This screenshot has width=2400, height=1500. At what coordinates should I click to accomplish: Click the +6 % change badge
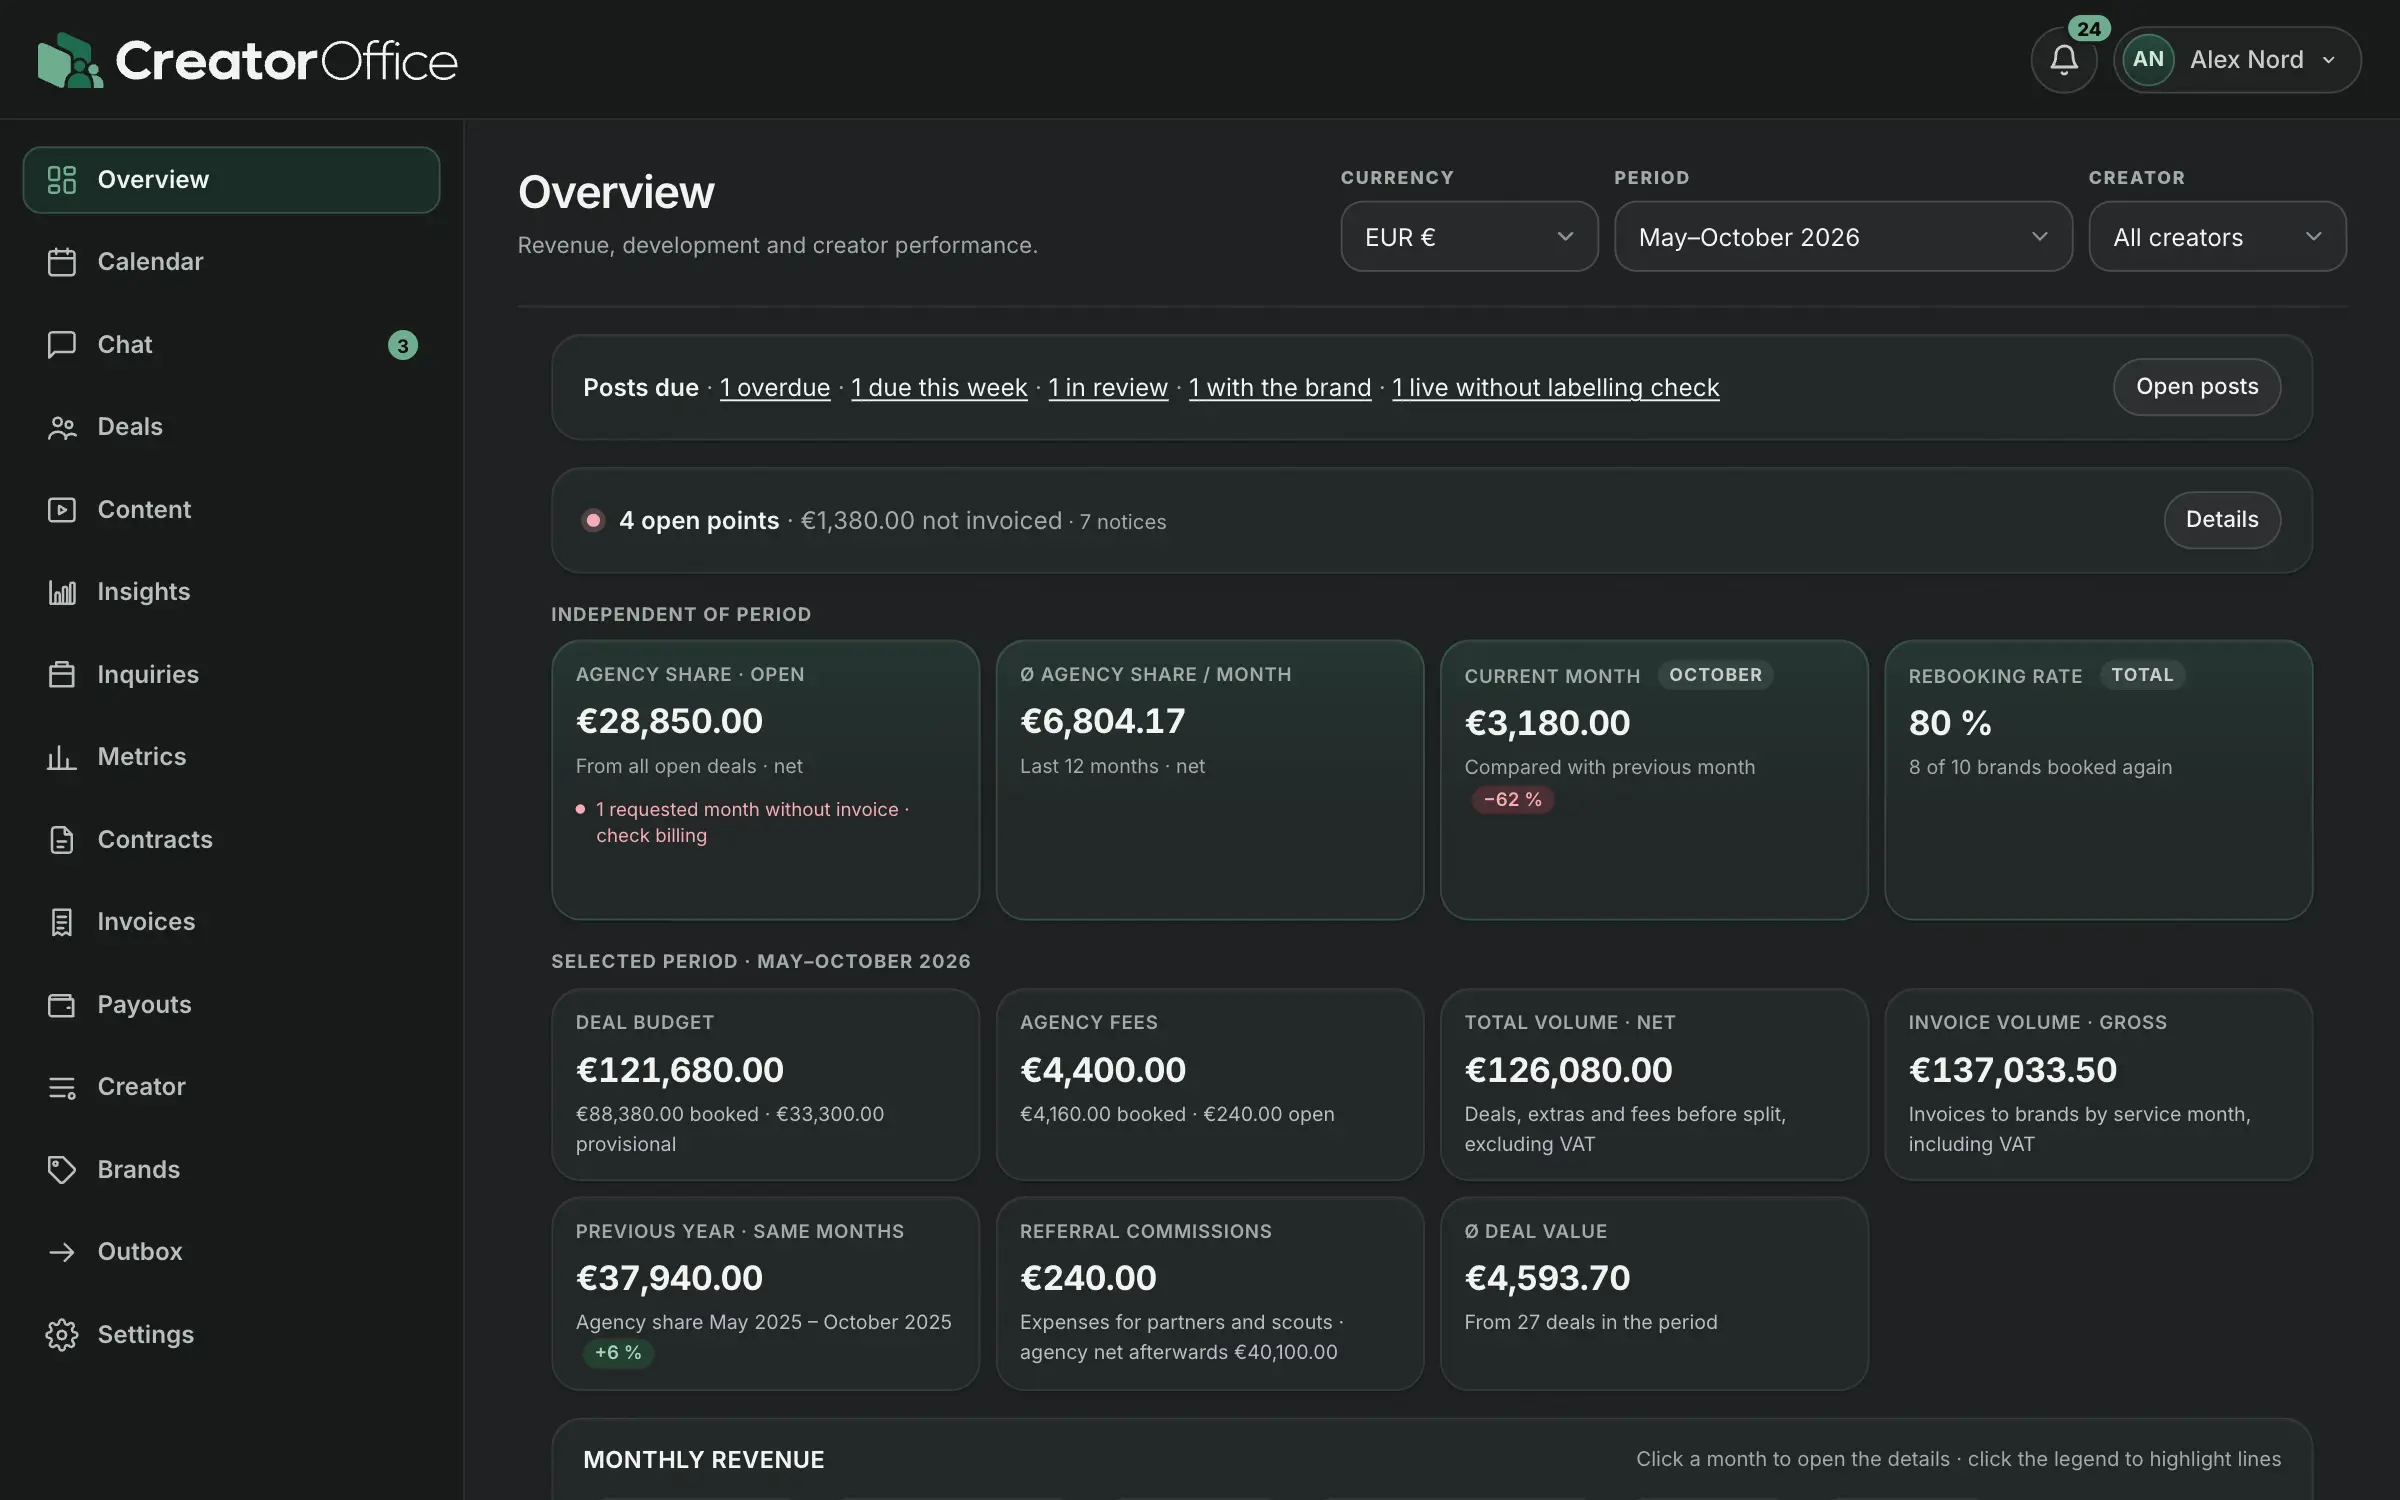pos(618,1353)
